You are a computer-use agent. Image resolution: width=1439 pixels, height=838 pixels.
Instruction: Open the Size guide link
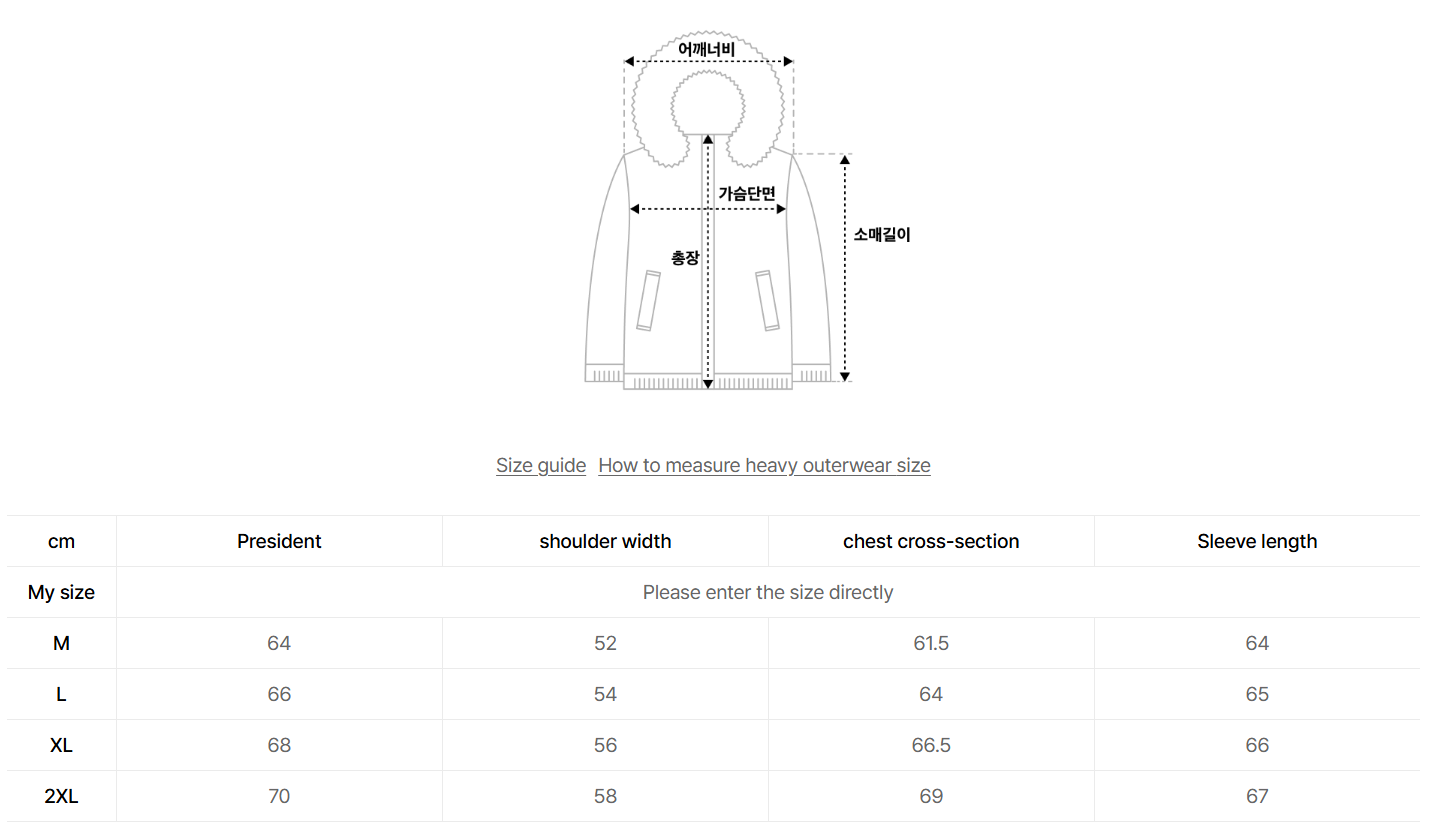click(540, 465)
